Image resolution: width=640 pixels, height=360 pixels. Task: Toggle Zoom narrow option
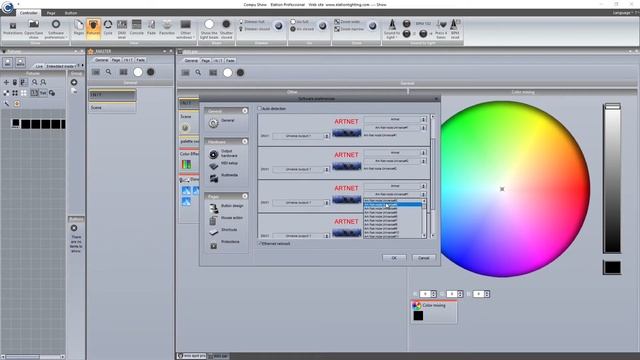point(349,29)
